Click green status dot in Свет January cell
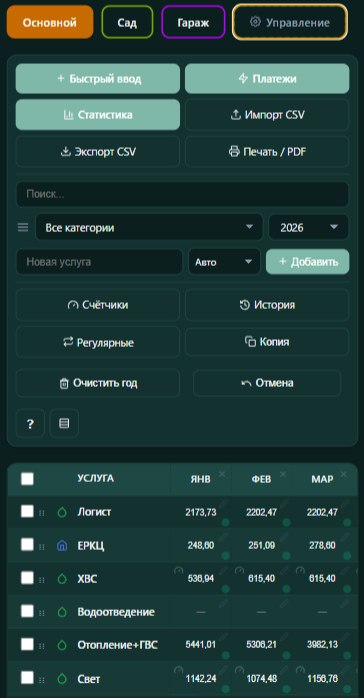364x698 pixels. pyautogui.click(x=226, y=690)
